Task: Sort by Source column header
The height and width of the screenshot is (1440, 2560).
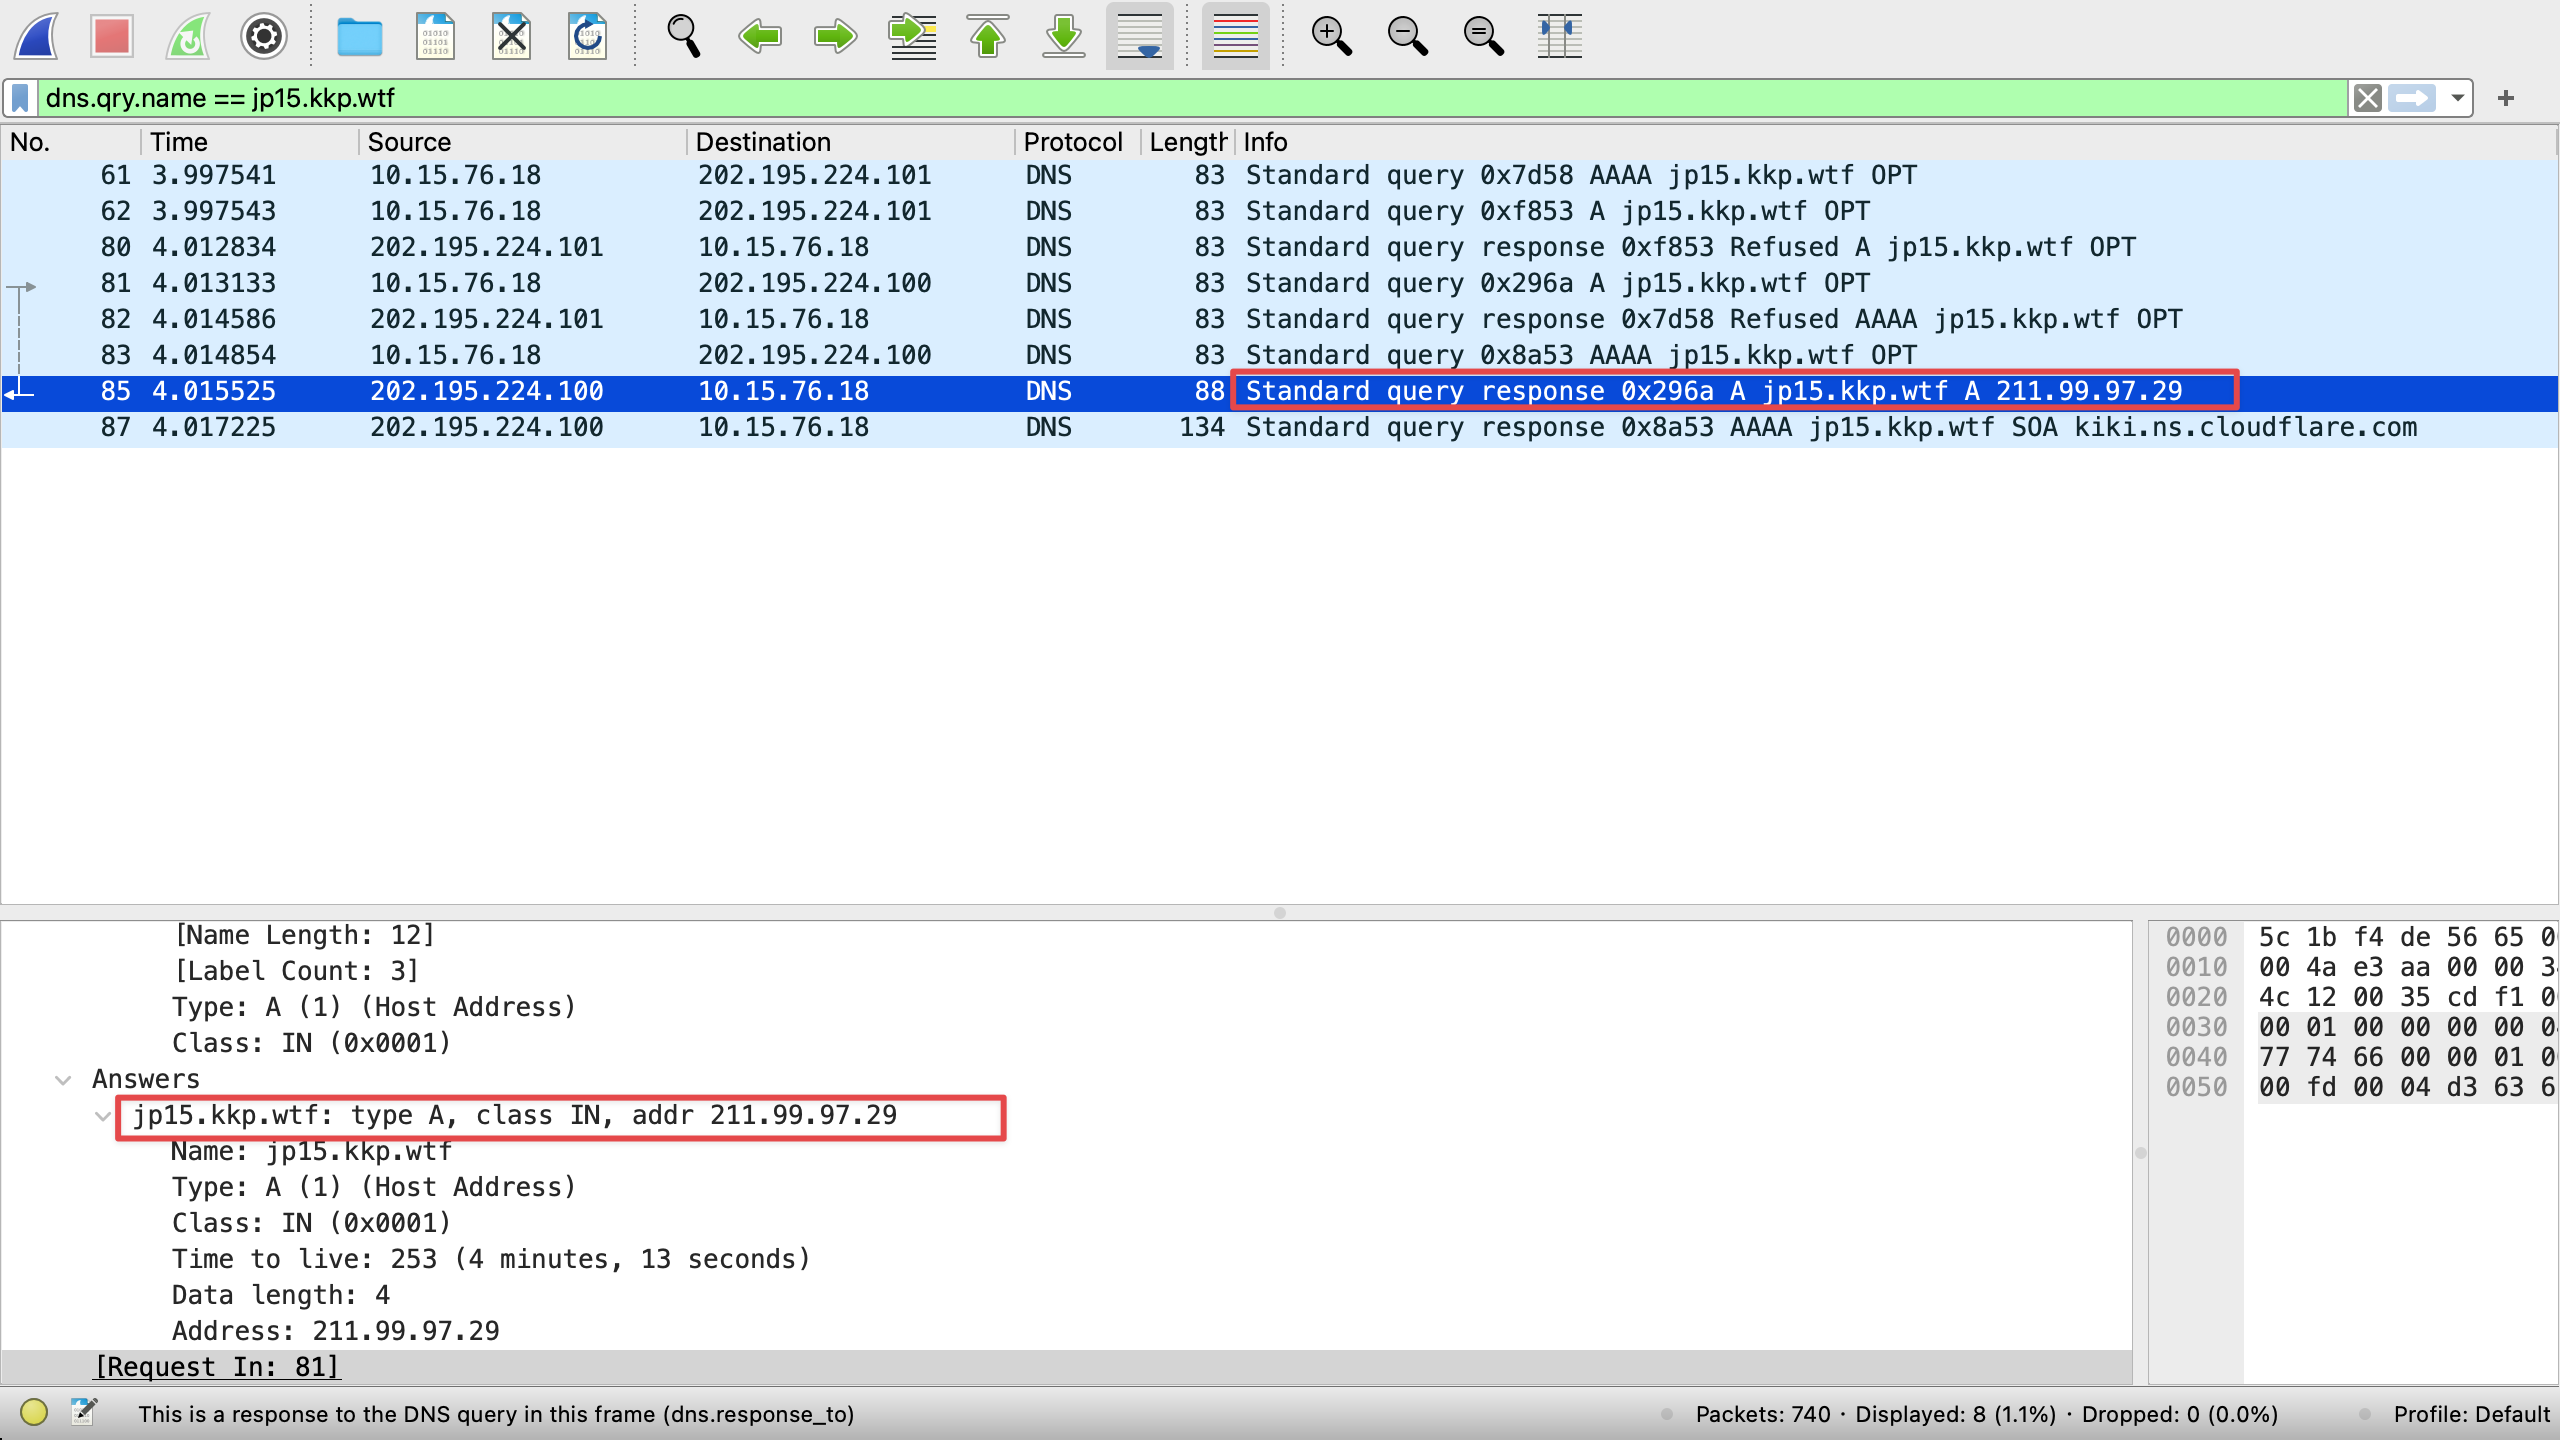Action: [523, 142]
